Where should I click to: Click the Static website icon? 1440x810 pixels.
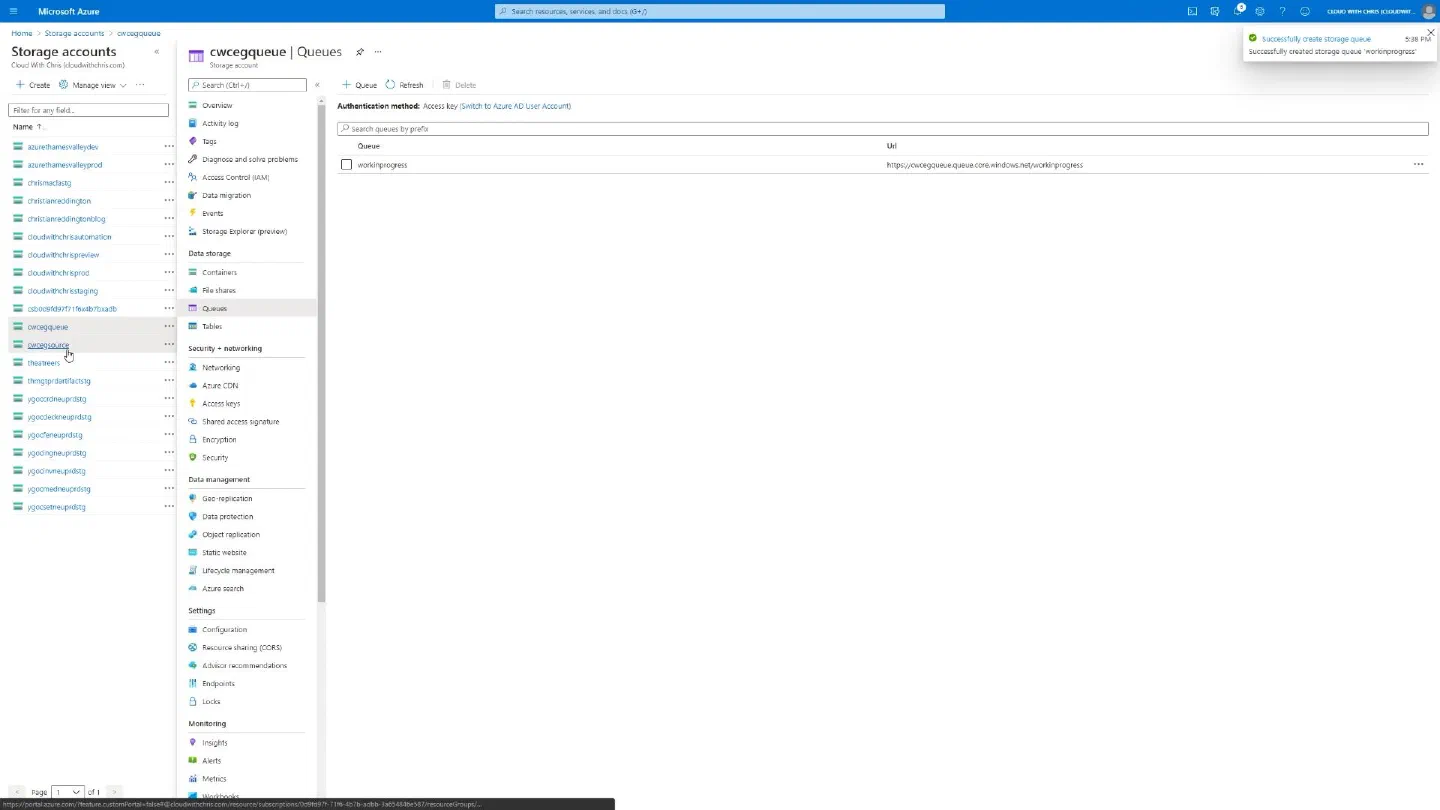[x=193, y=552]
